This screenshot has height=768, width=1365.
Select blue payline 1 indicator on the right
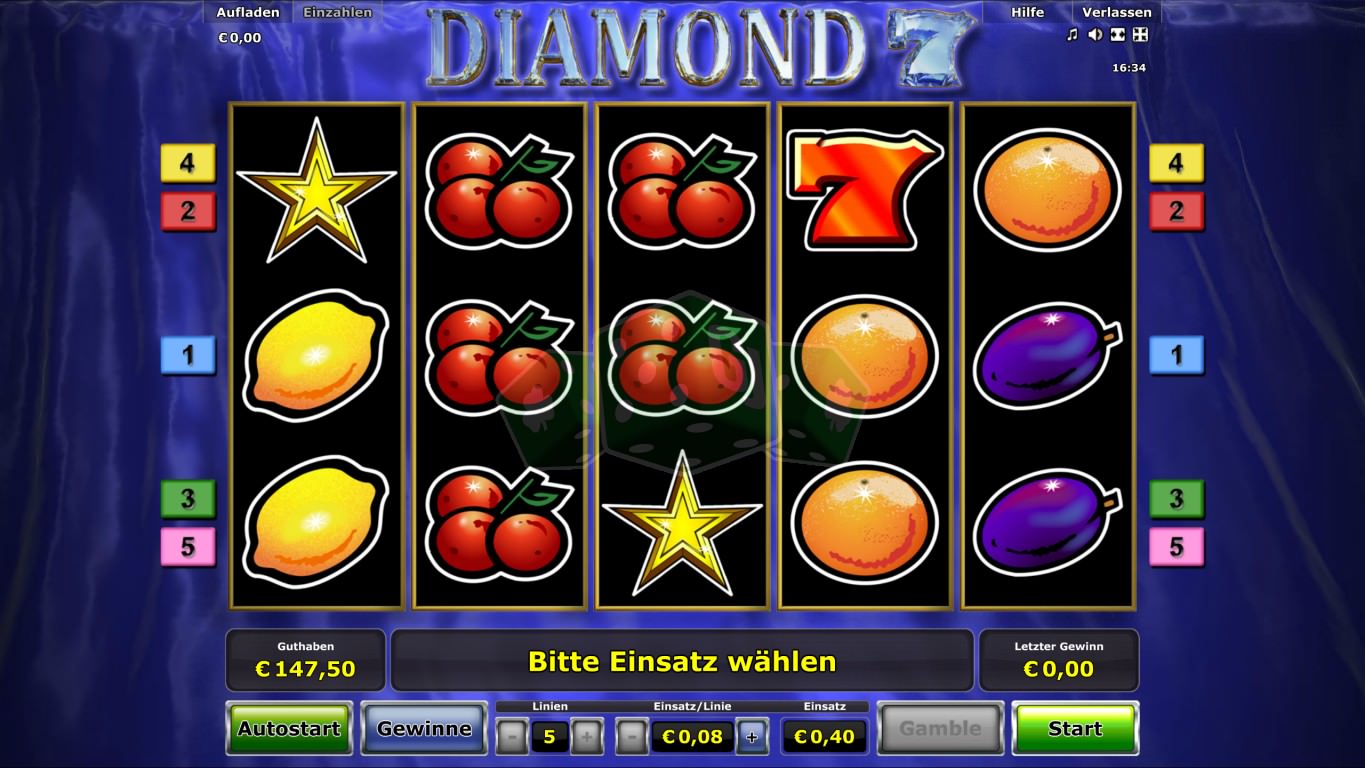click(1176, 355)
